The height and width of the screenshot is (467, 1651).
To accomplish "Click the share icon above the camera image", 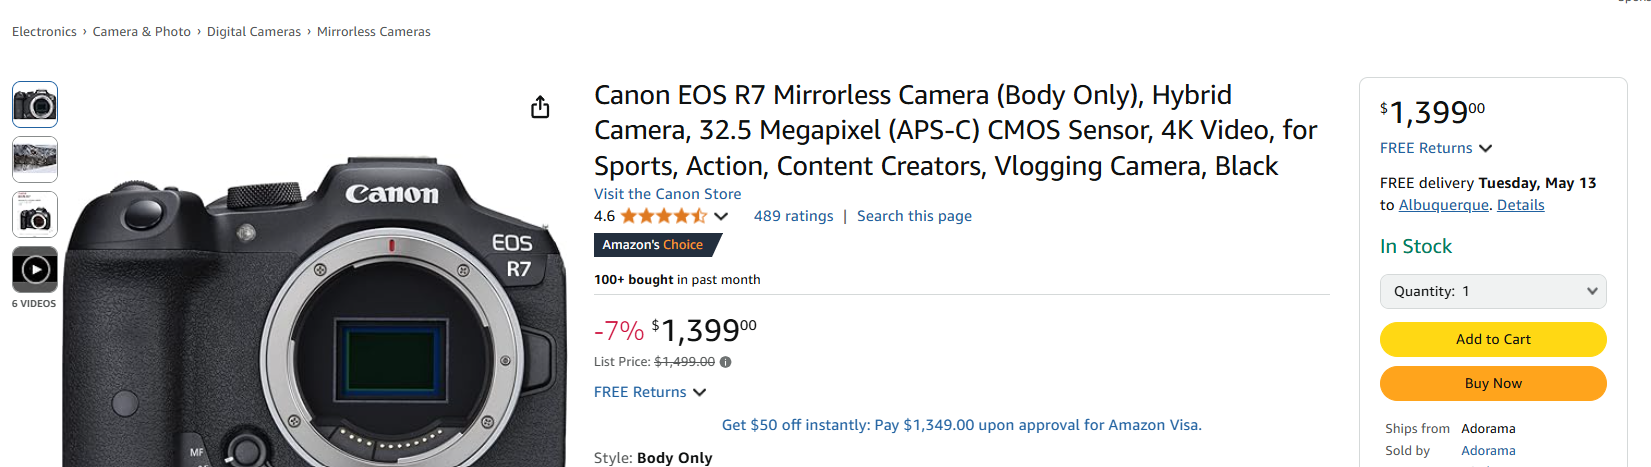I will 540,107.
